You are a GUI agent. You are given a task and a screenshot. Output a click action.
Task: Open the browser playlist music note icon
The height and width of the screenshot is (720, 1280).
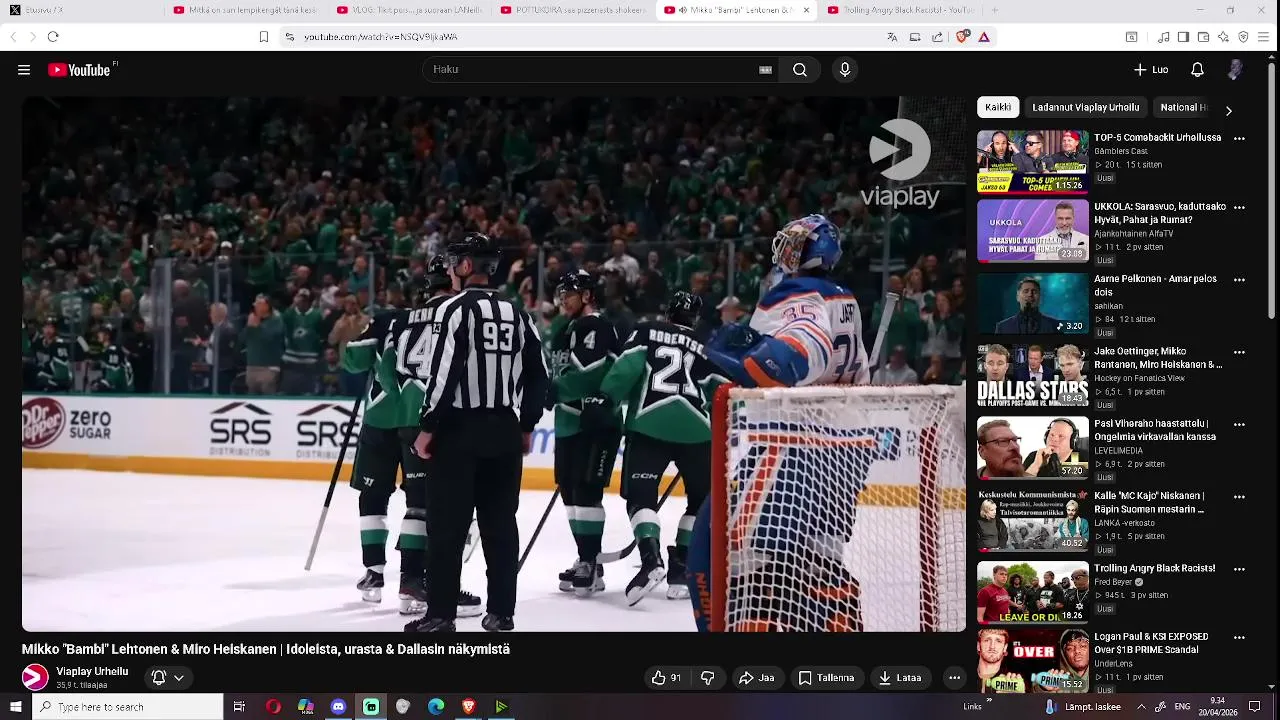[x=1164, y=37]
